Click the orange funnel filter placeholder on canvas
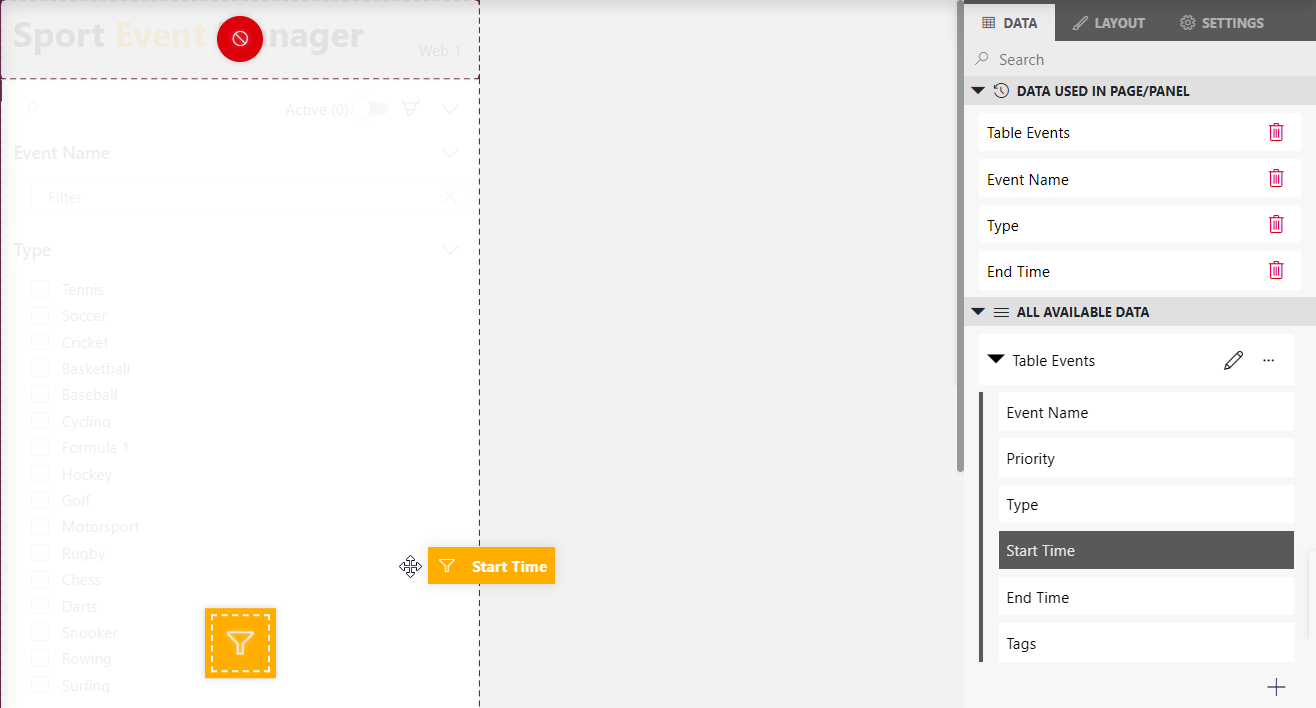Viewport: 1316px width, 708px height. tap(240, 642)
